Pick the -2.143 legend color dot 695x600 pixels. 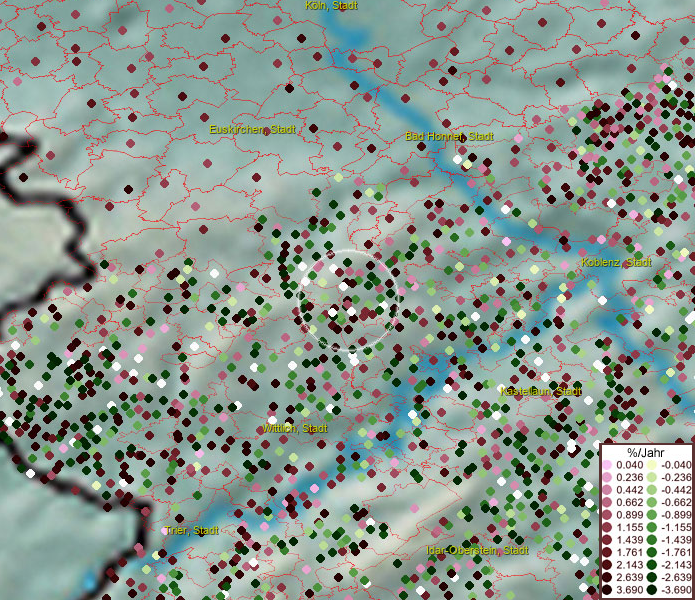point(652,565)
